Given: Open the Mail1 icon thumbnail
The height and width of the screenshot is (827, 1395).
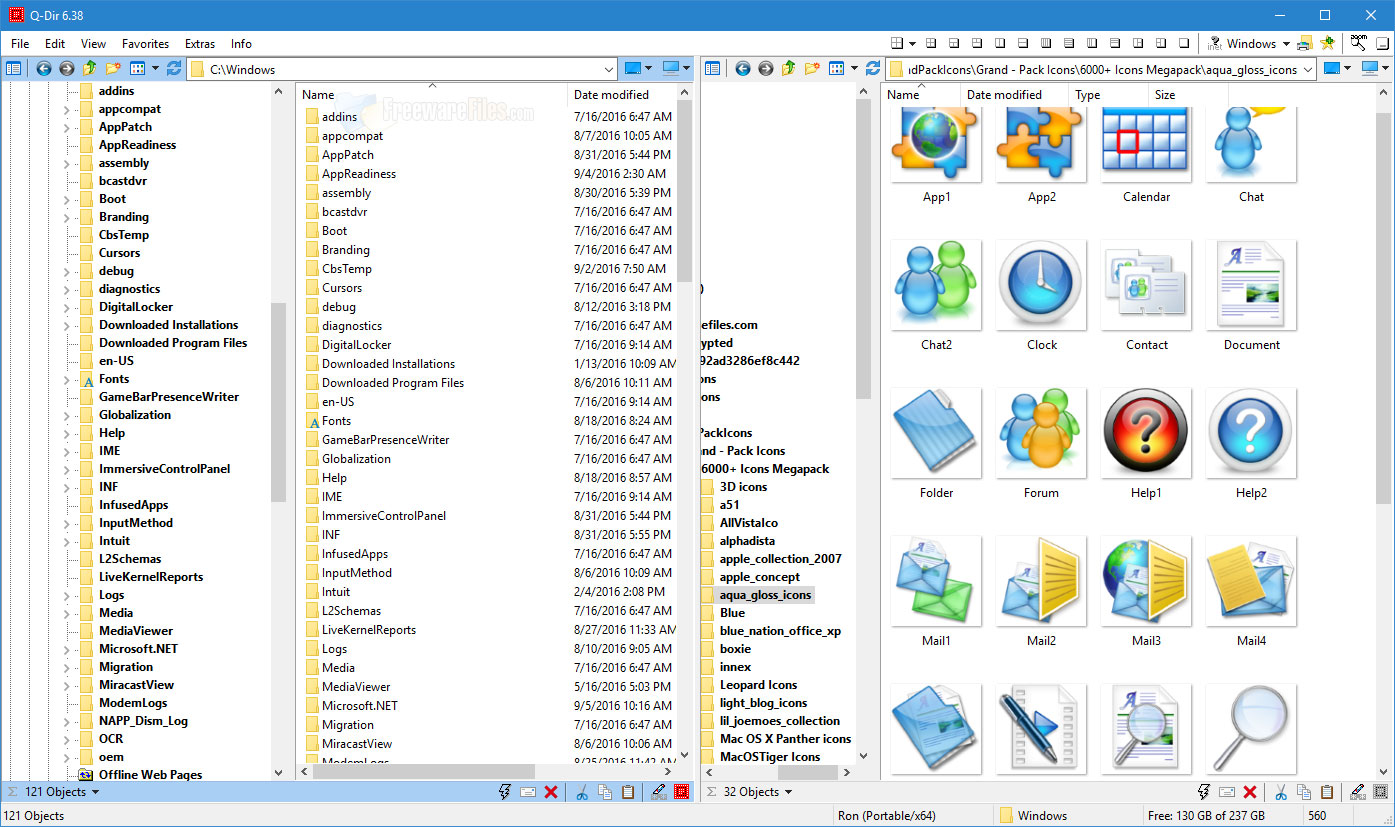Looking at the screenshot, I should click(x=936, y=580).
